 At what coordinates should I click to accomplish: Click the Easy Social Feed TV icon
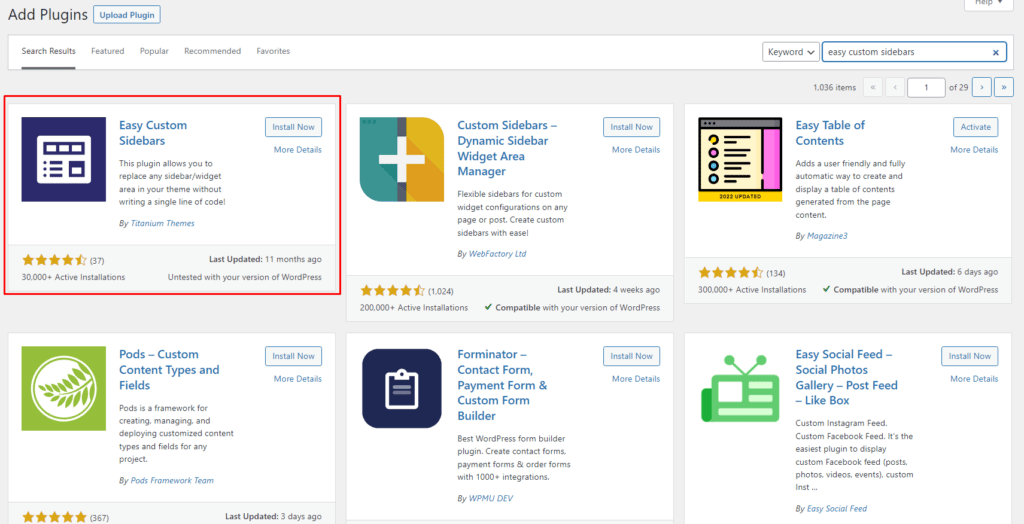[x=740, y=388]
